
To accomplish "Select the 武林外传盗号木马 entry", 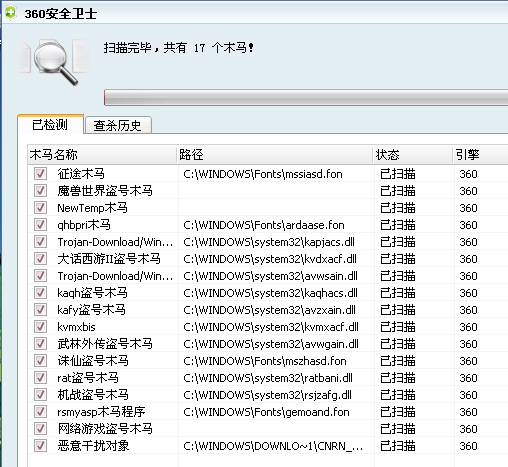I will click(268, 344).
